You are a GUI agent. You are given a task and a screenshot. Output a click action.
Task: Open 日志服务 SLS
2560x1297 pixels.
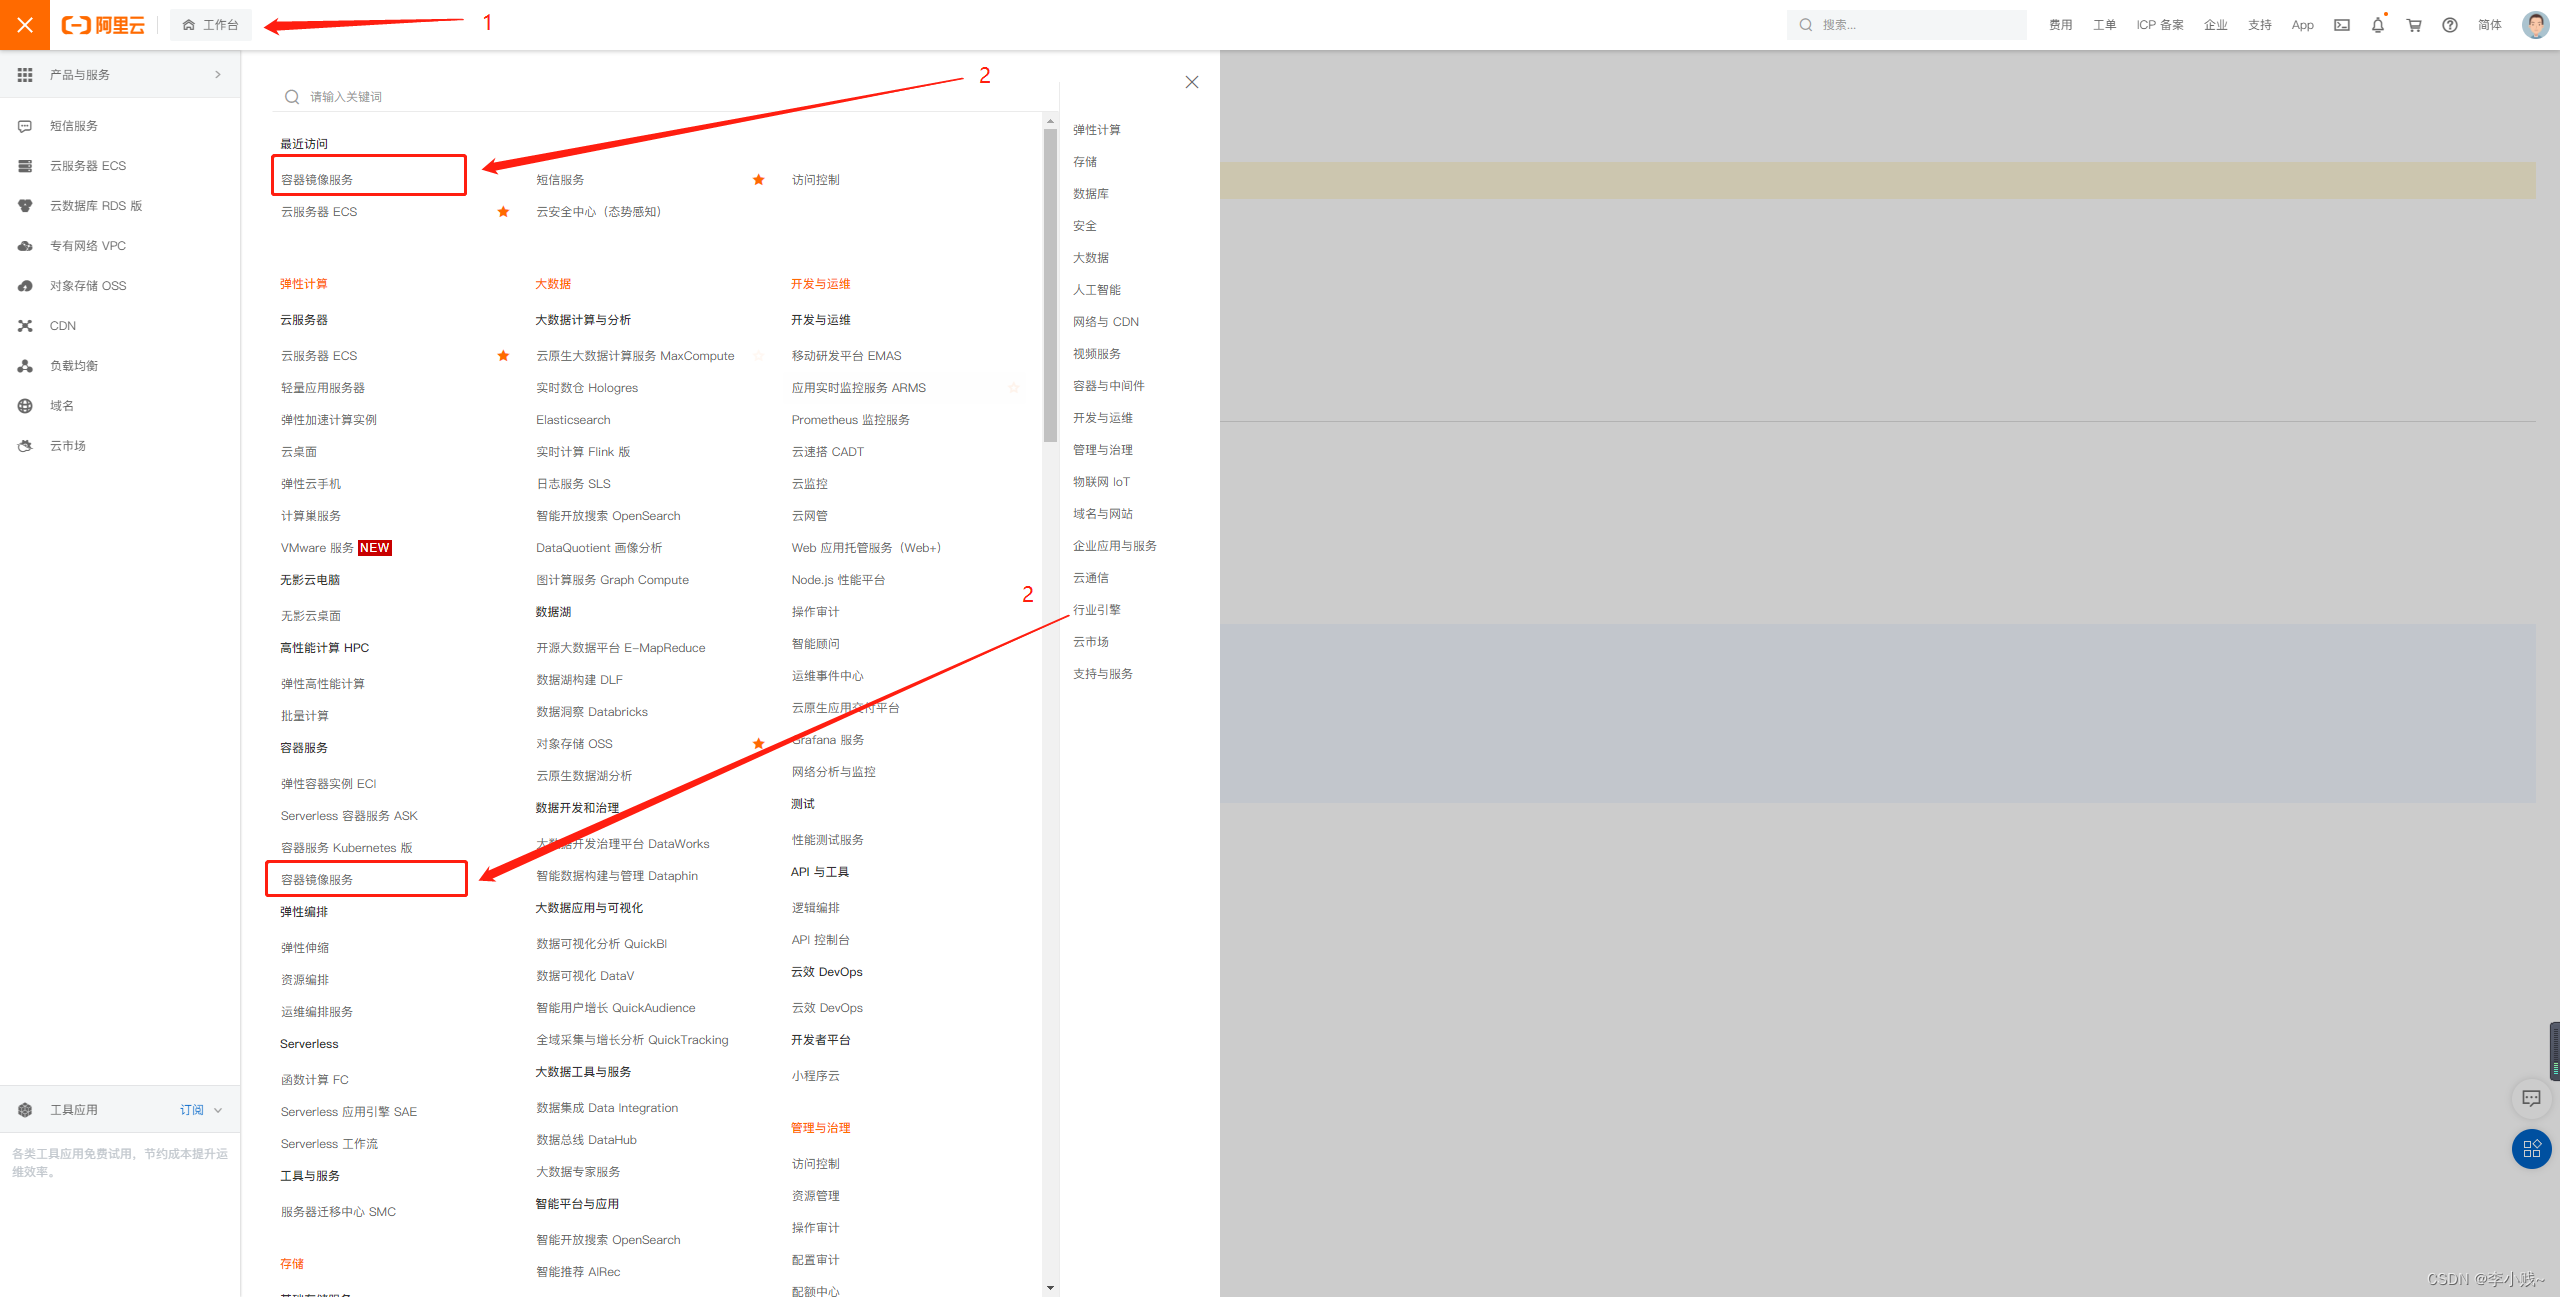(573, 484)
